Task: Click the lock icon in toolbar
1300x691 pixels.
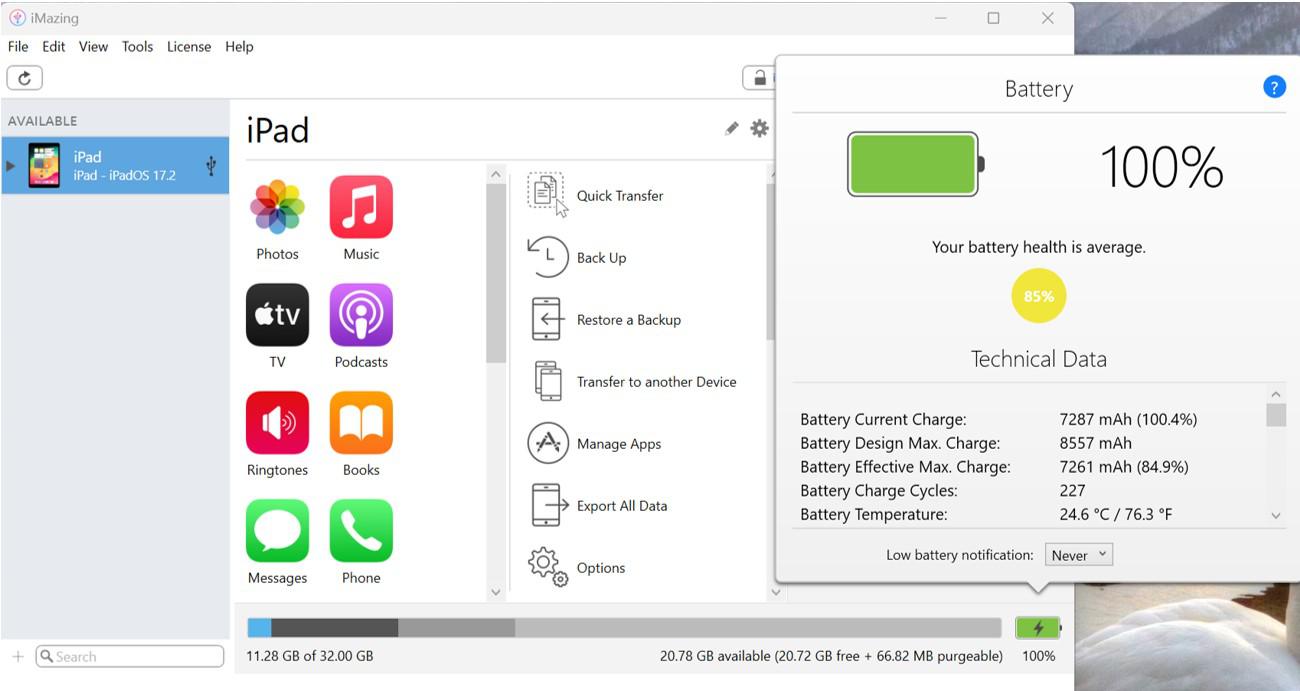Action: (x=759, y=78)
